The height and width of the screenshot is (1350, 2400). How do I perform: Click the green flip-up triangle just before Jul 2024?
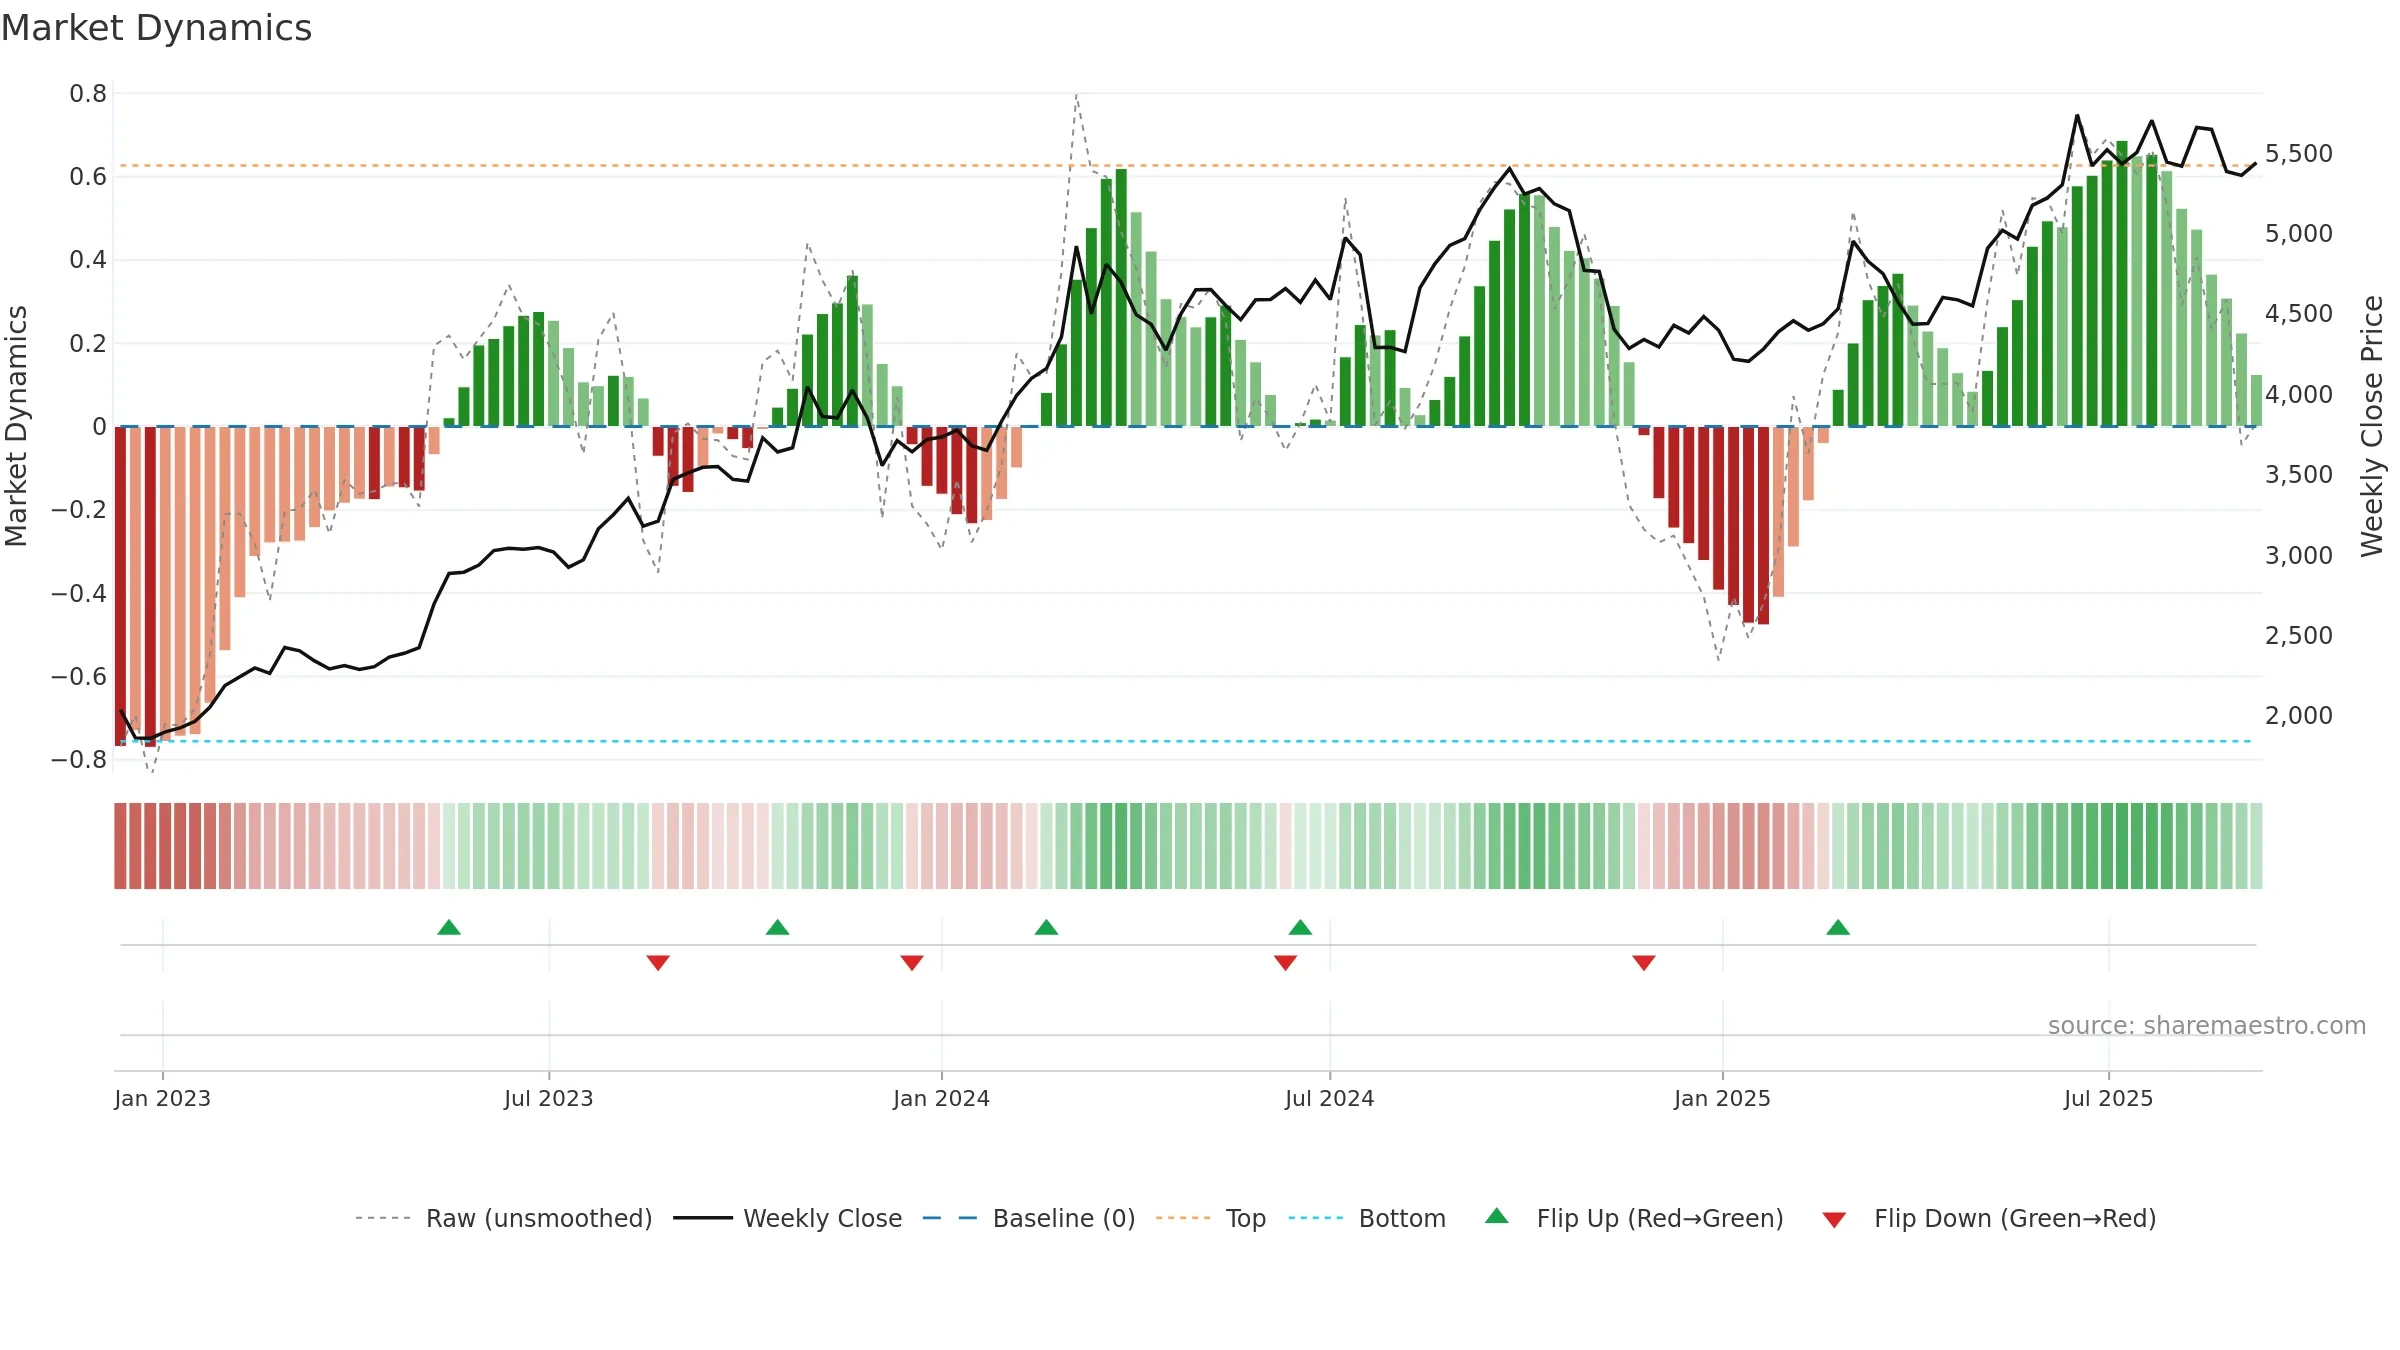pyautogui.click(x=1300, y=927)
